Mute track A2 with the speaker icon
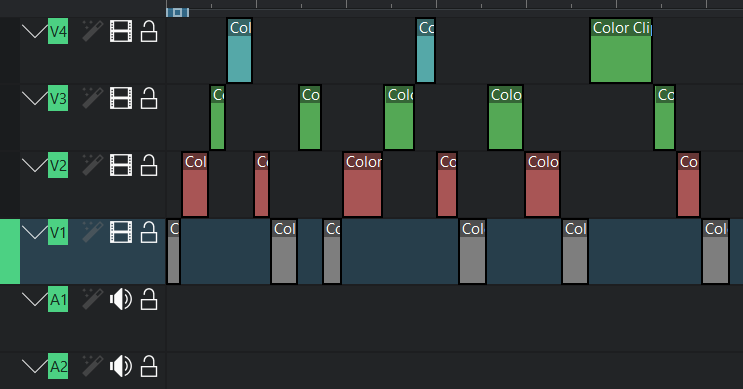Image resolution: width=743 pixels, height=389 pixels. 121,366
